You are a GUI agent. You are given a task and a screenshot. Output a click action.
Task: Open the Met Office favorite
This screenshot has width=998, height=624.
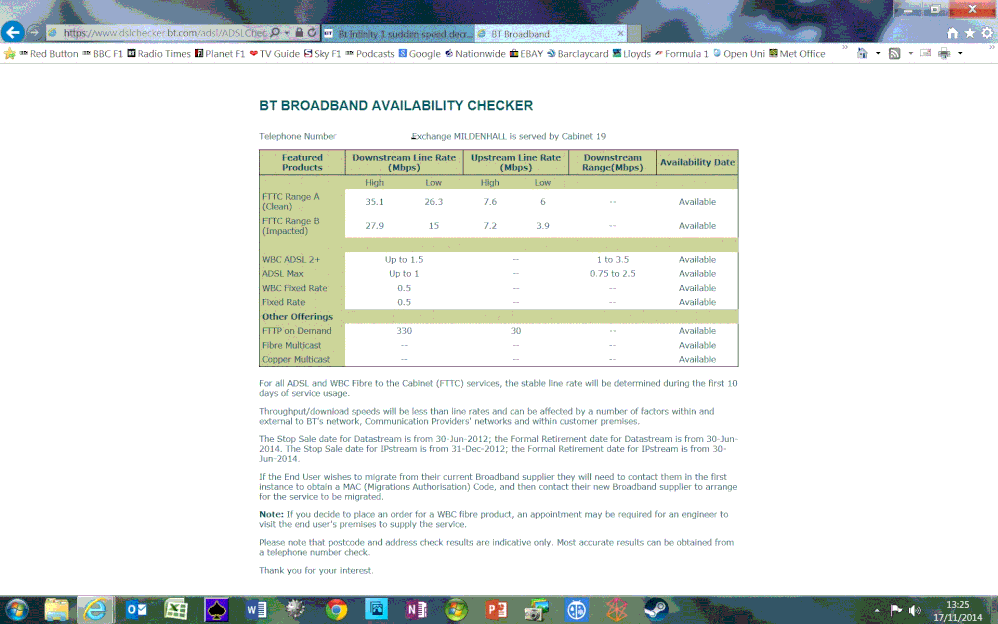[x=797, y=53]
